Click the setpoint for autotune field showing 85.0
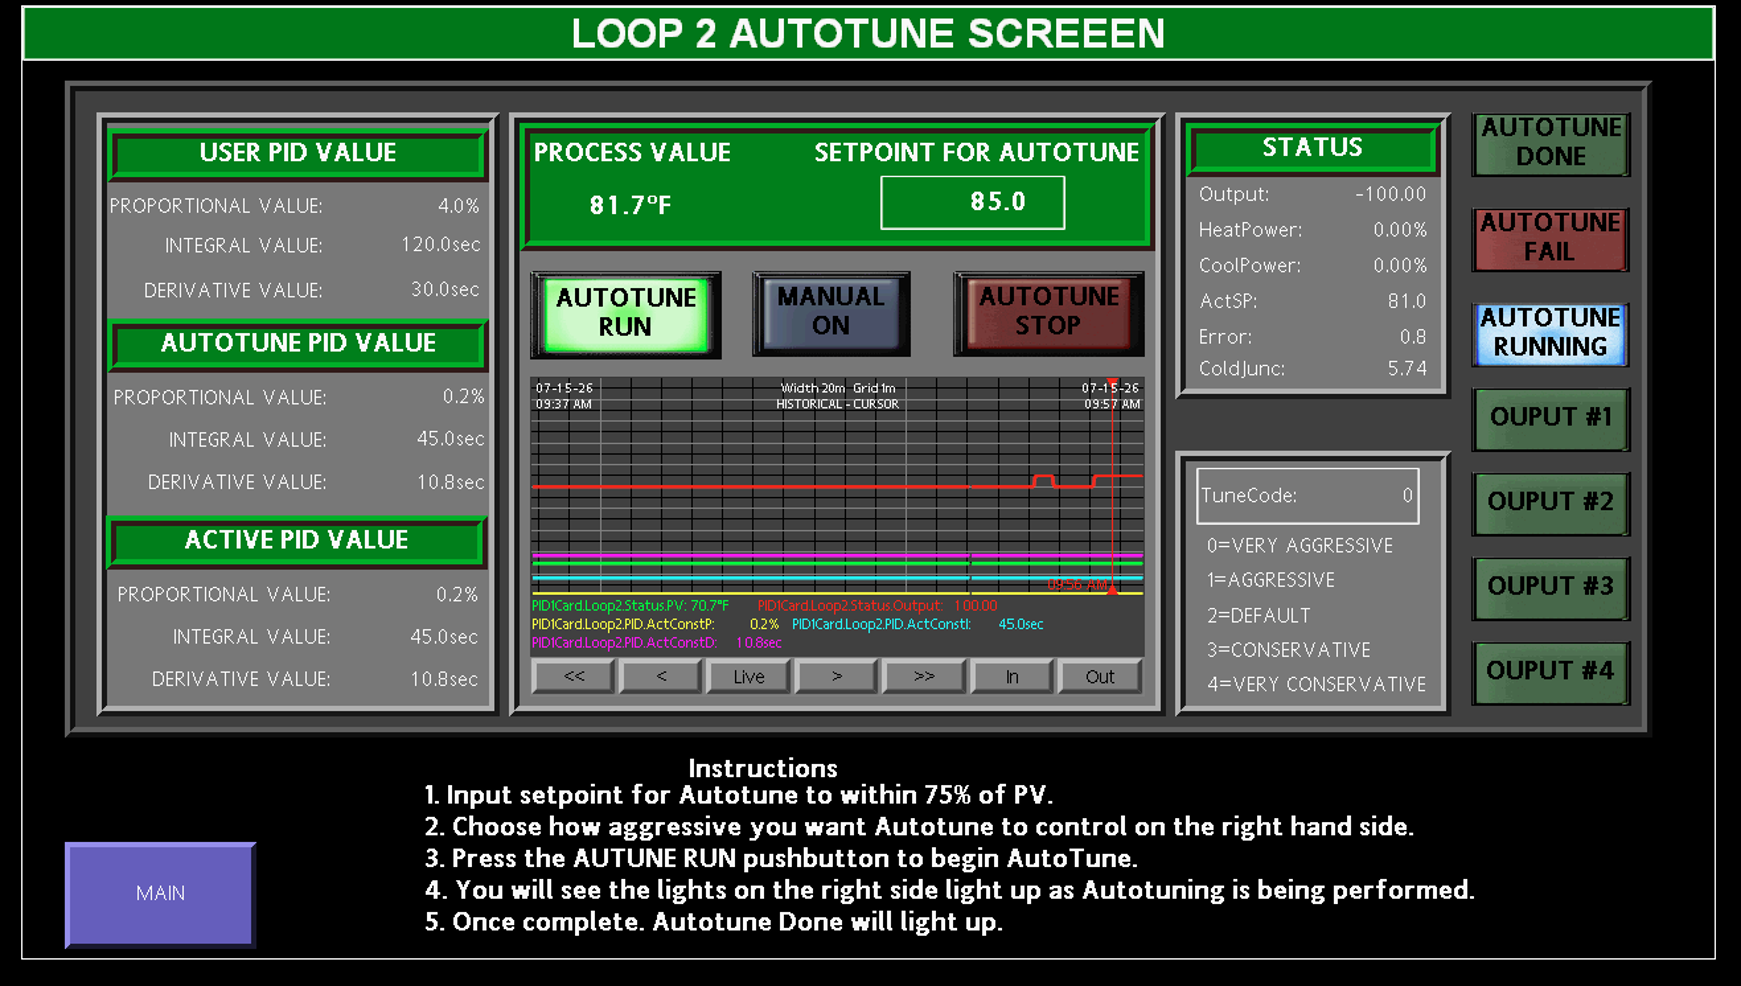1741x986 pixels. pyautogui.click(x=972, y=202)
